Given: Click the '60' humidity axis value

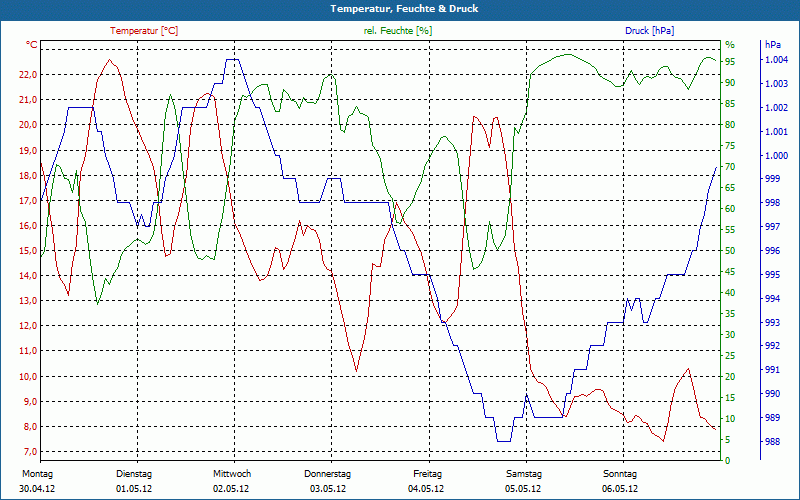Looking at the screenshot, I should (x=730, y=208).
